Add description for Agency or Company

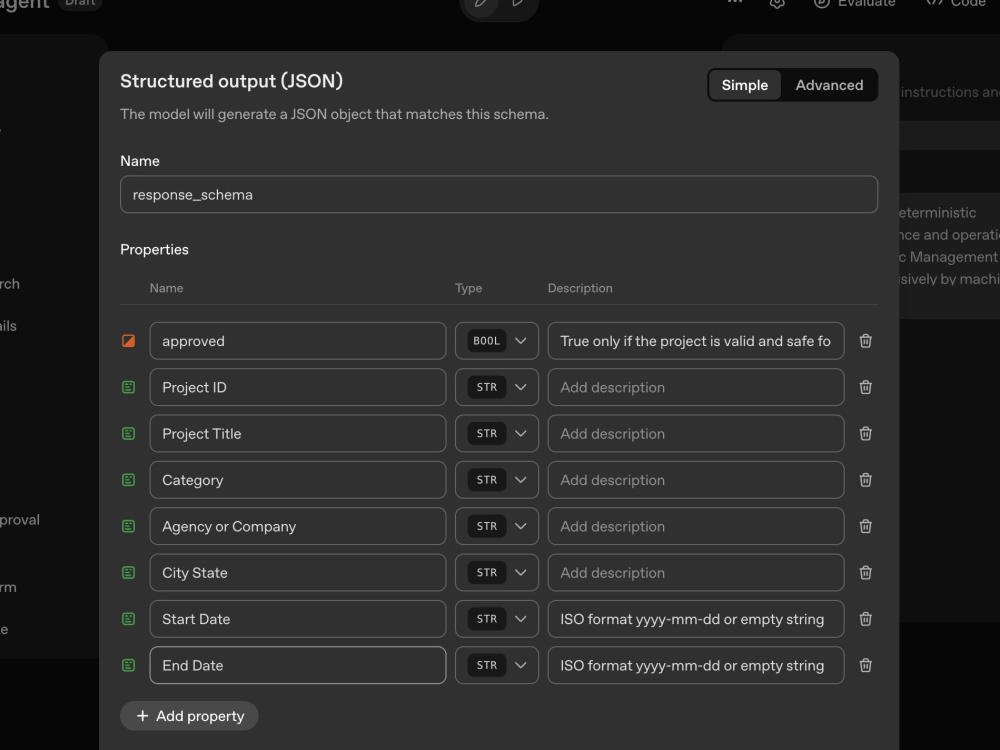click(696, 526)
